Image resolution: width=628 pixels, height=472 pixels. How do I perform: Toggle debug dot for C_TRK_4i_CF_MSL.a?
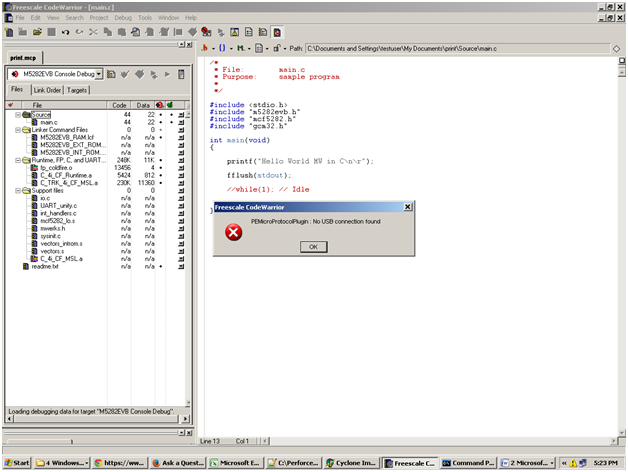coord(161,183)
